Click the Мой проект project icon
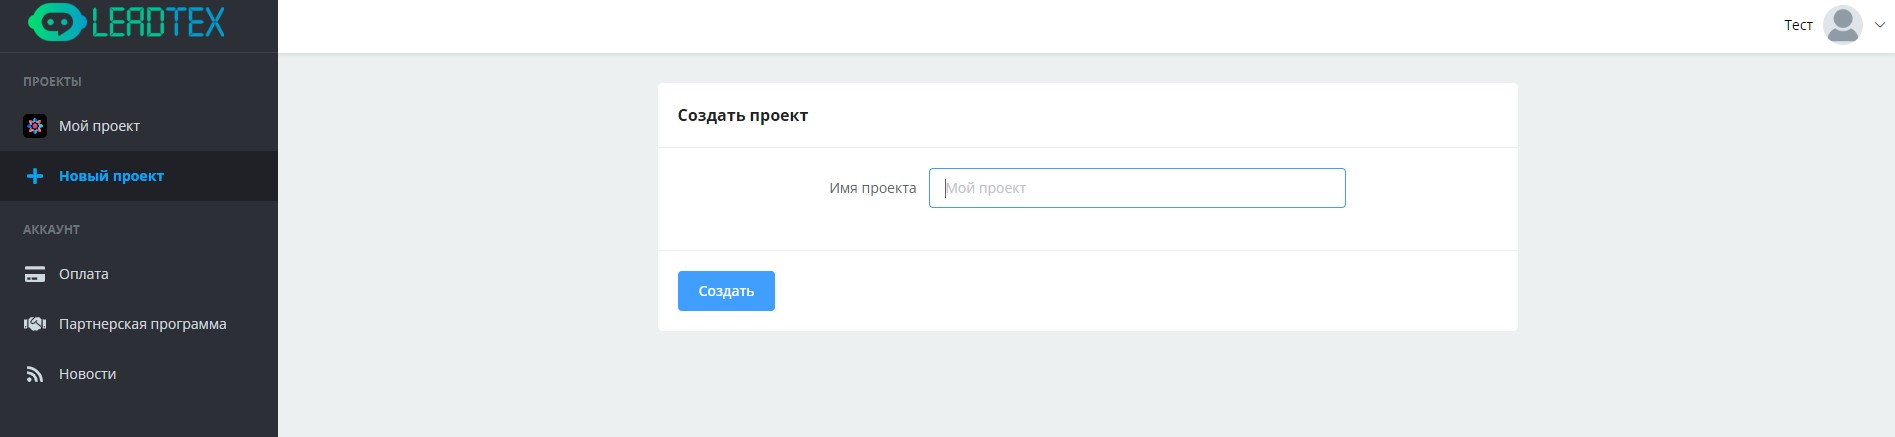This screenshot has width=1895, height=437. coord(35,126)
